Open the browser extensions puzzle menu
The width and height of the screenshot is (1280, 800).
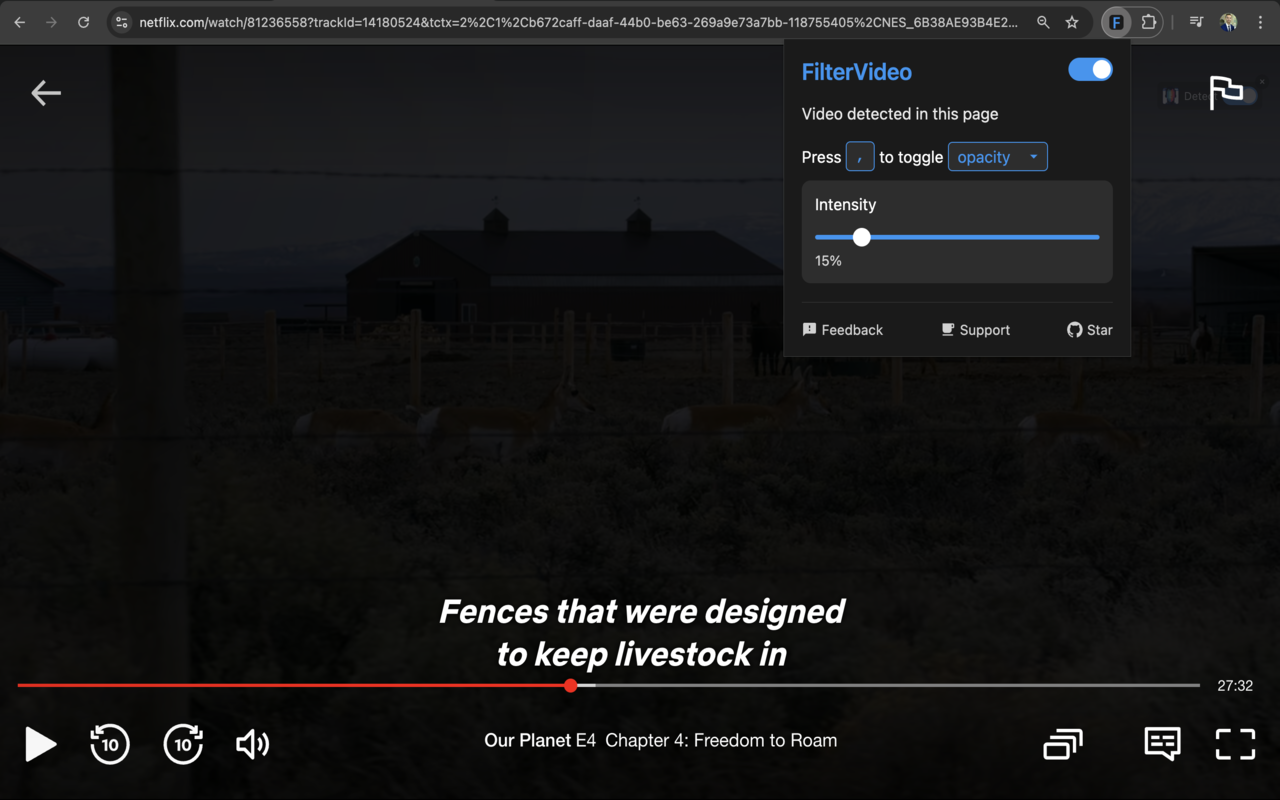tap(1149, 22)
